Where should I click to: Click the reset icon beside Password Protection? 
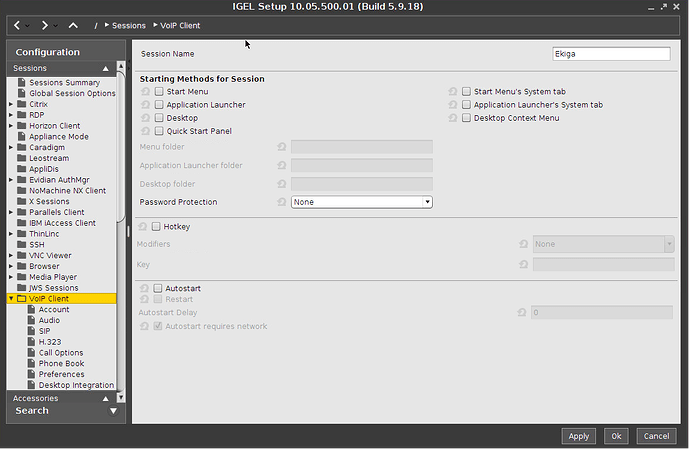coord(281,202)
